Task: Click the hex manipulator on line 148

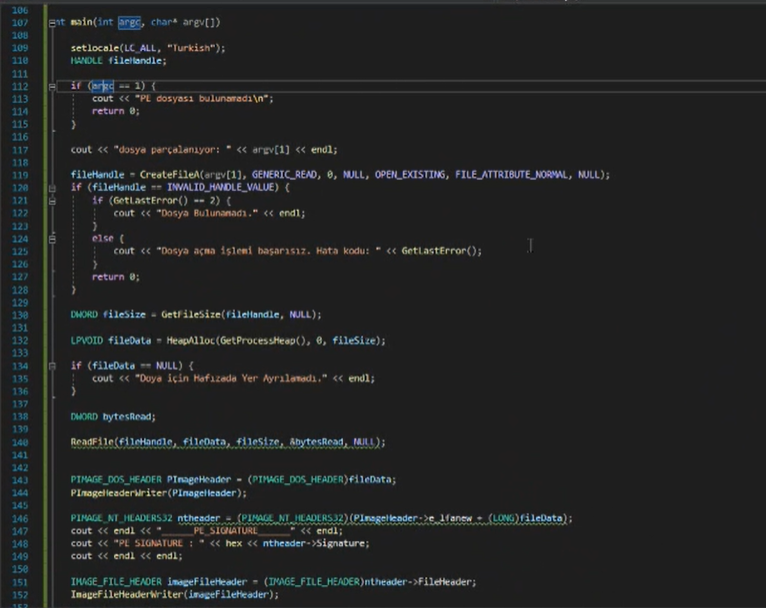Action: coord(234,544)
